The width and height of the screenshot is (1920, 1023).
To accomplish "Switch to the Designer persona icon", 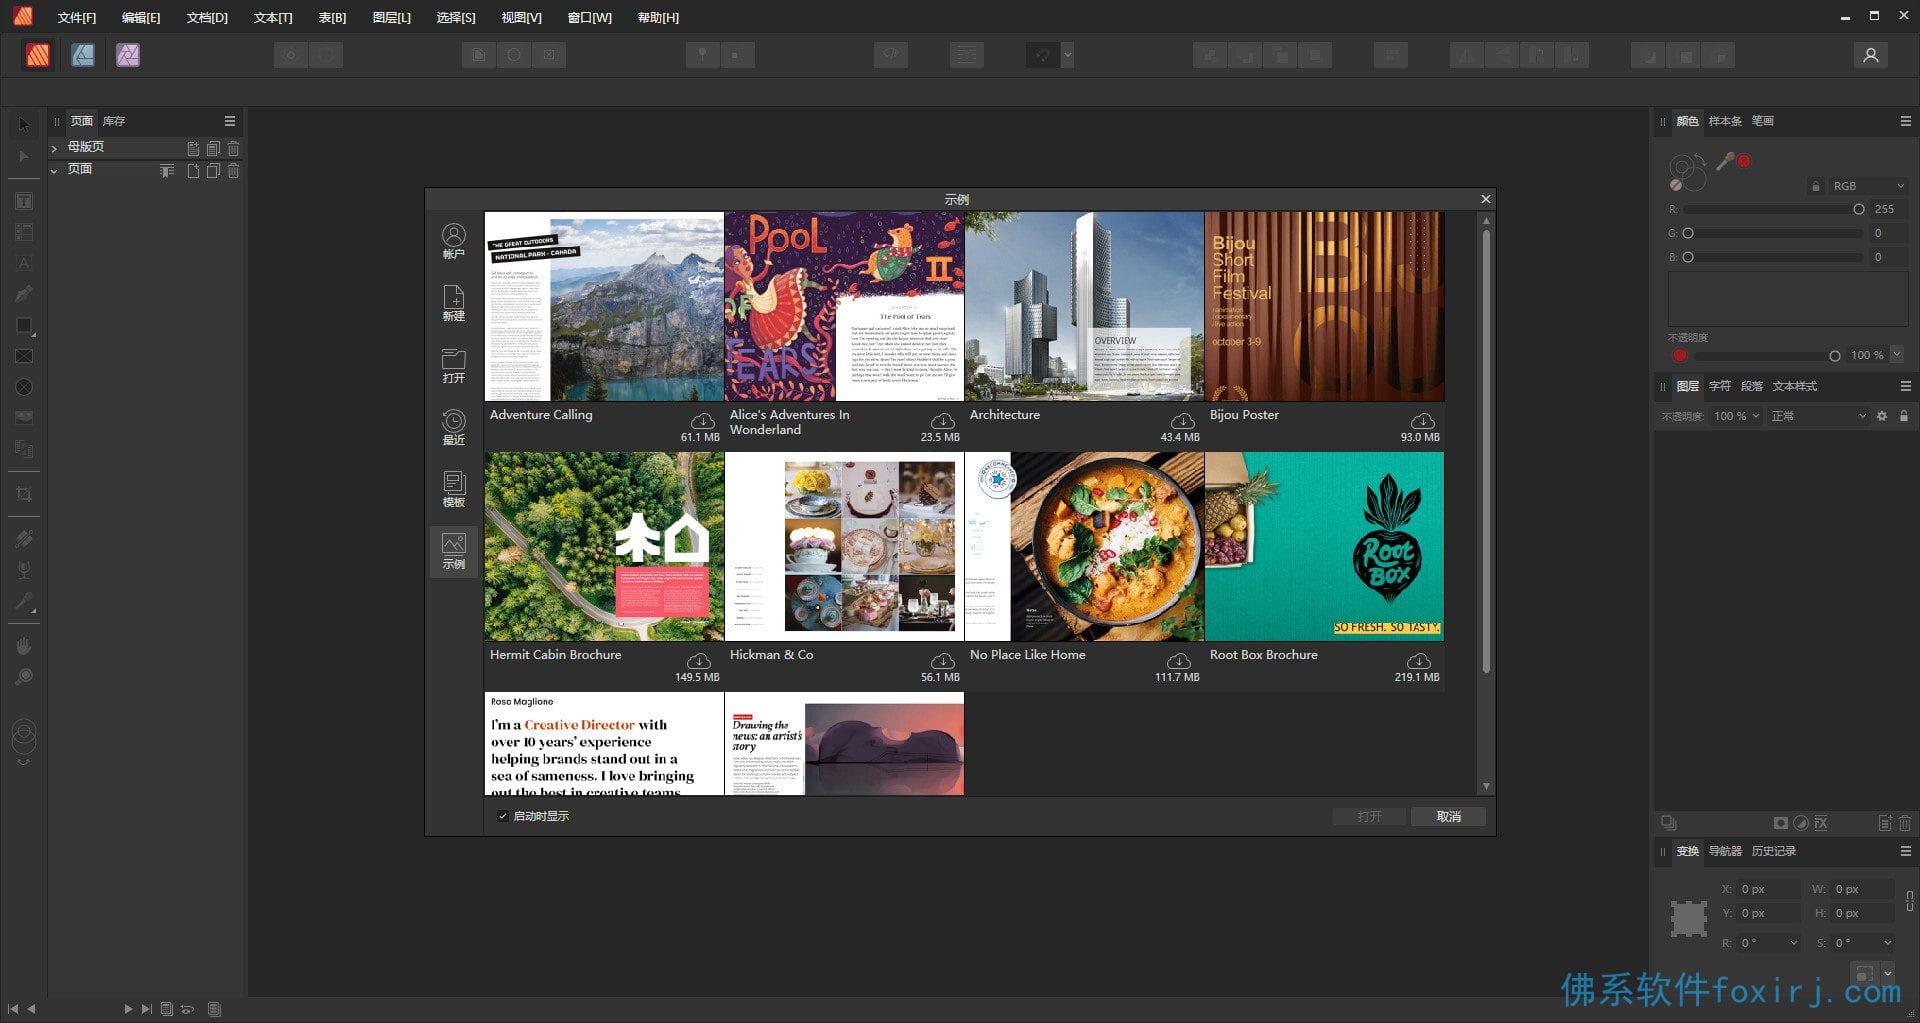I will [83, 55].
